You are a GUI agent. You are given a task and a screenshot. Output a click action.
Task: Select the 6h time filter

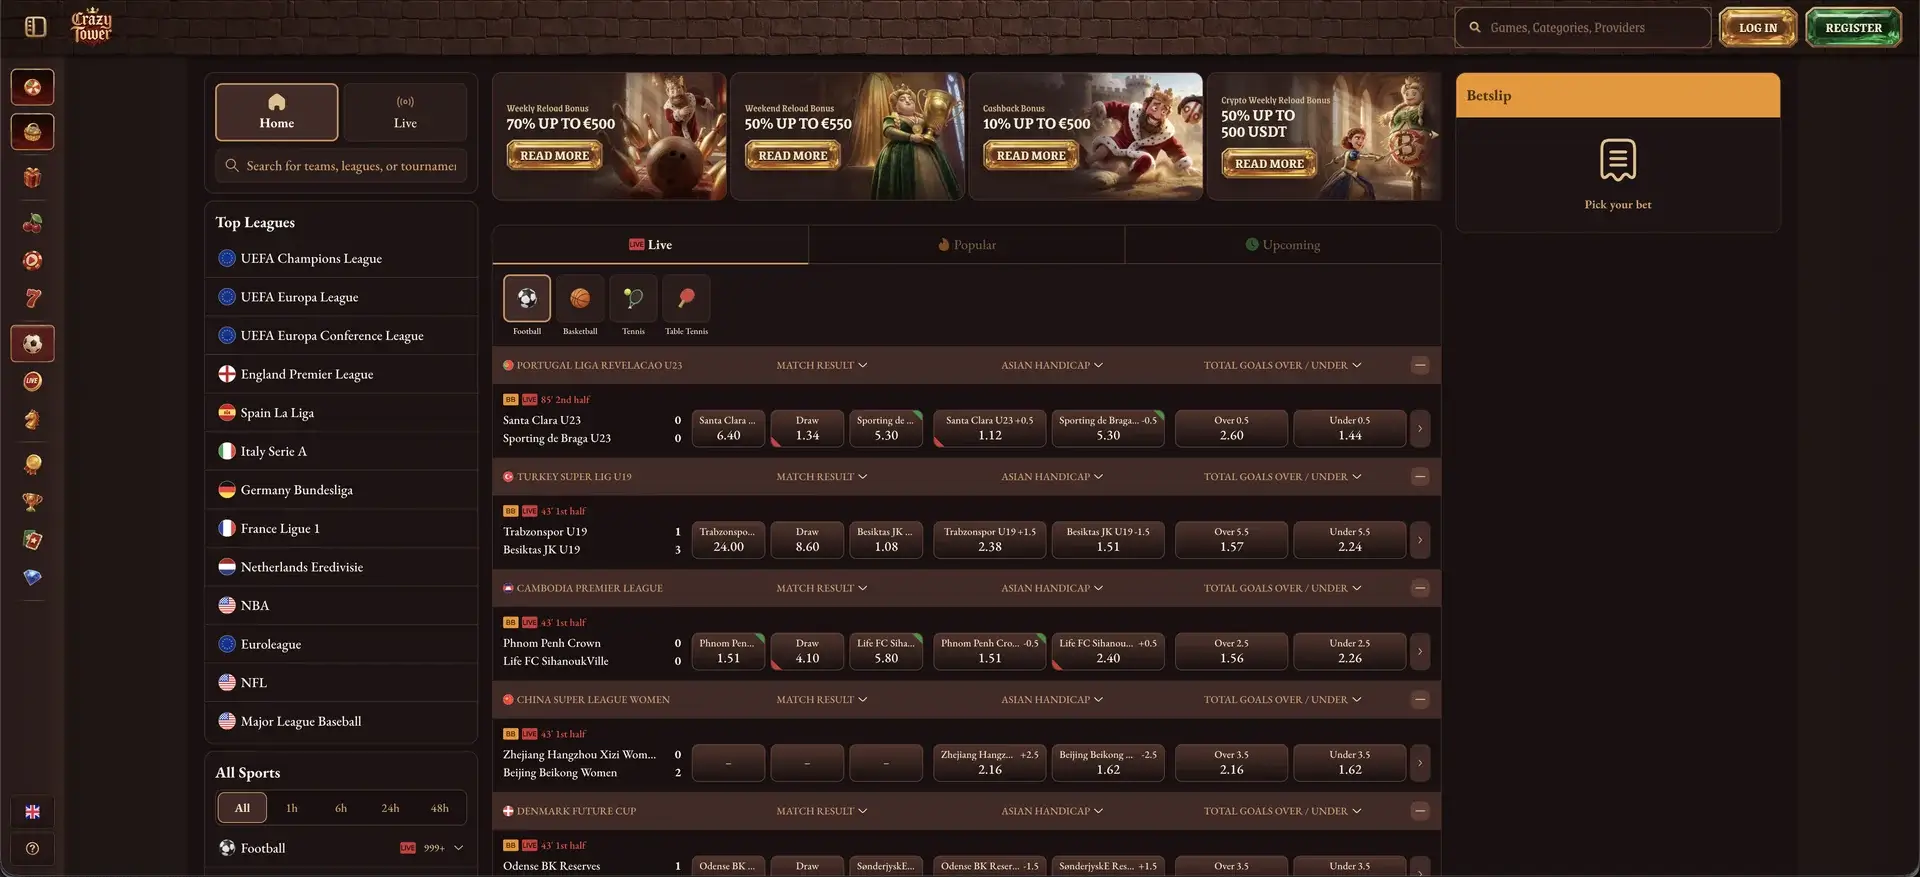(341, 808)
